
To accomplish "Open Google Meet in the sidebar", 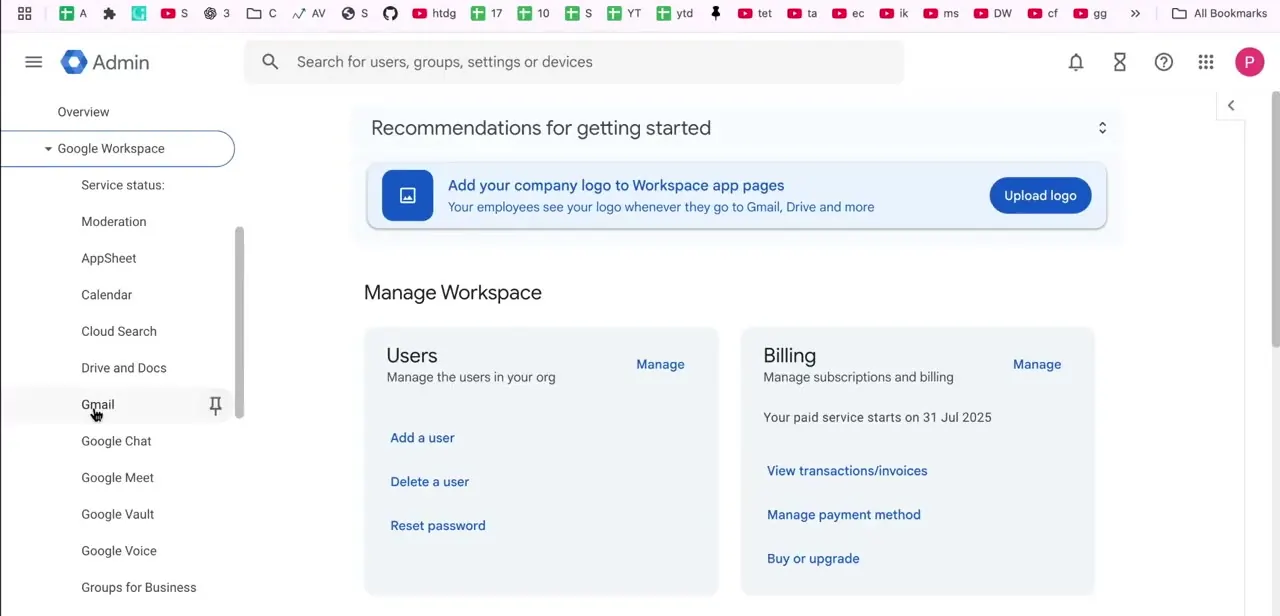I will tap(118, 478).
